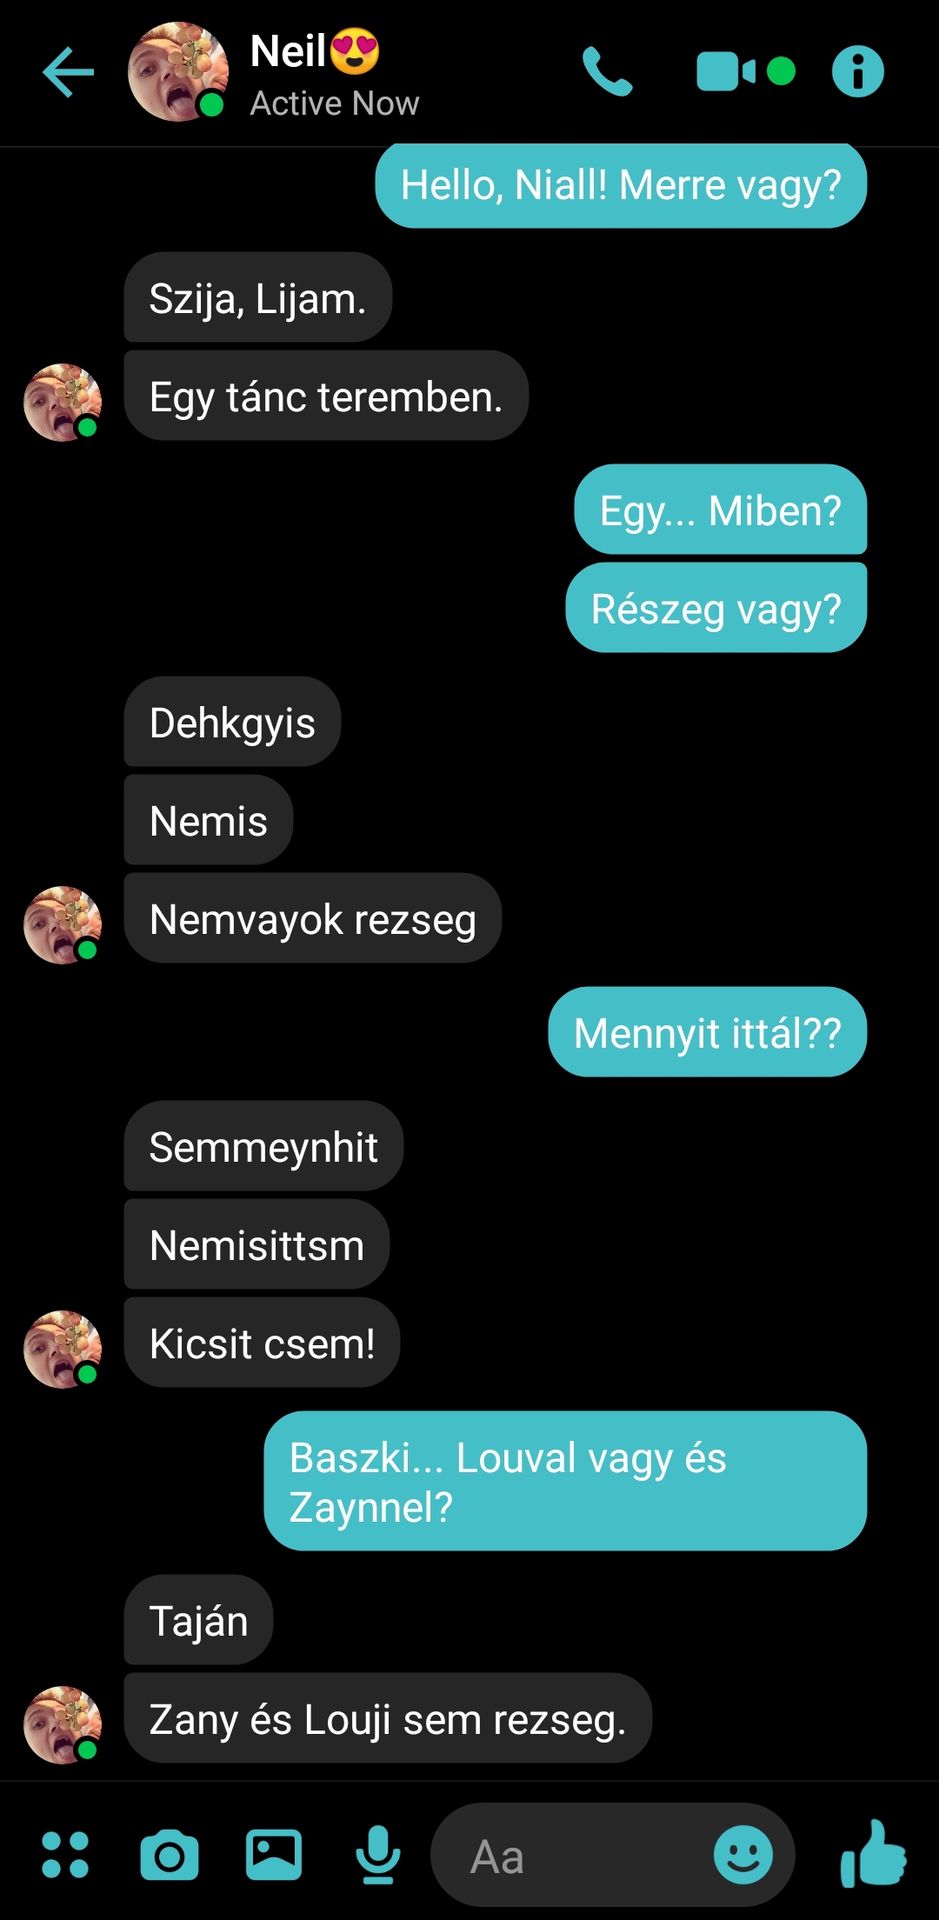Tap the microphone voice message icon

point(378,1855)
